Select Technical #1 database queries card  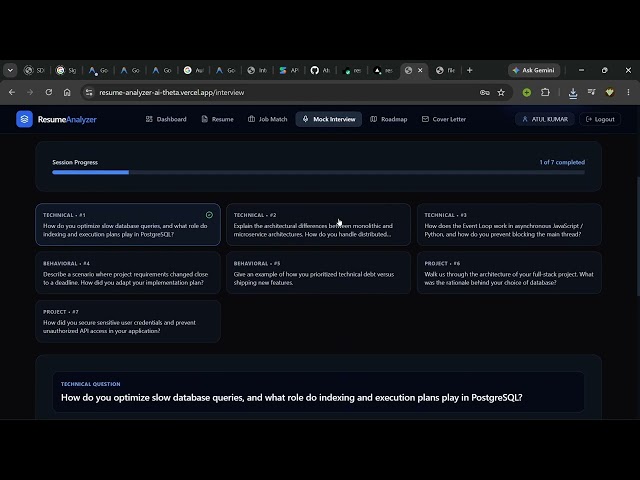click(128, 224)
